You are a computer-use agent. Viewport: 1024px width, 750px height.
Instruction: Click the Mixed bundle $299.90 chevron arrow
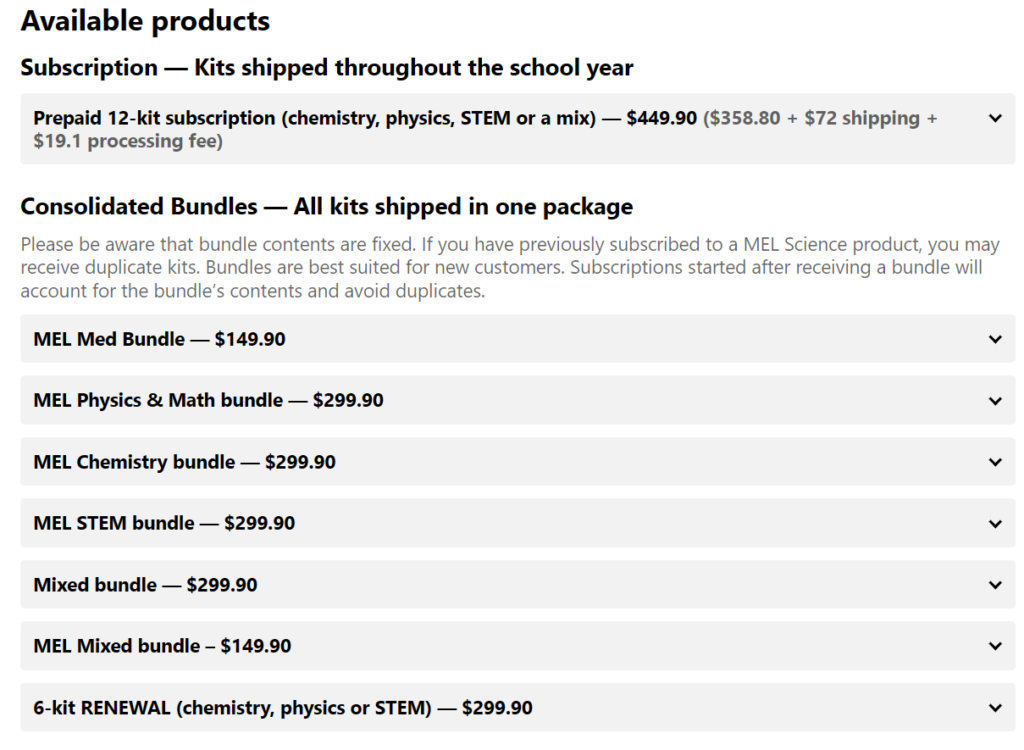[x=995, y=585]
